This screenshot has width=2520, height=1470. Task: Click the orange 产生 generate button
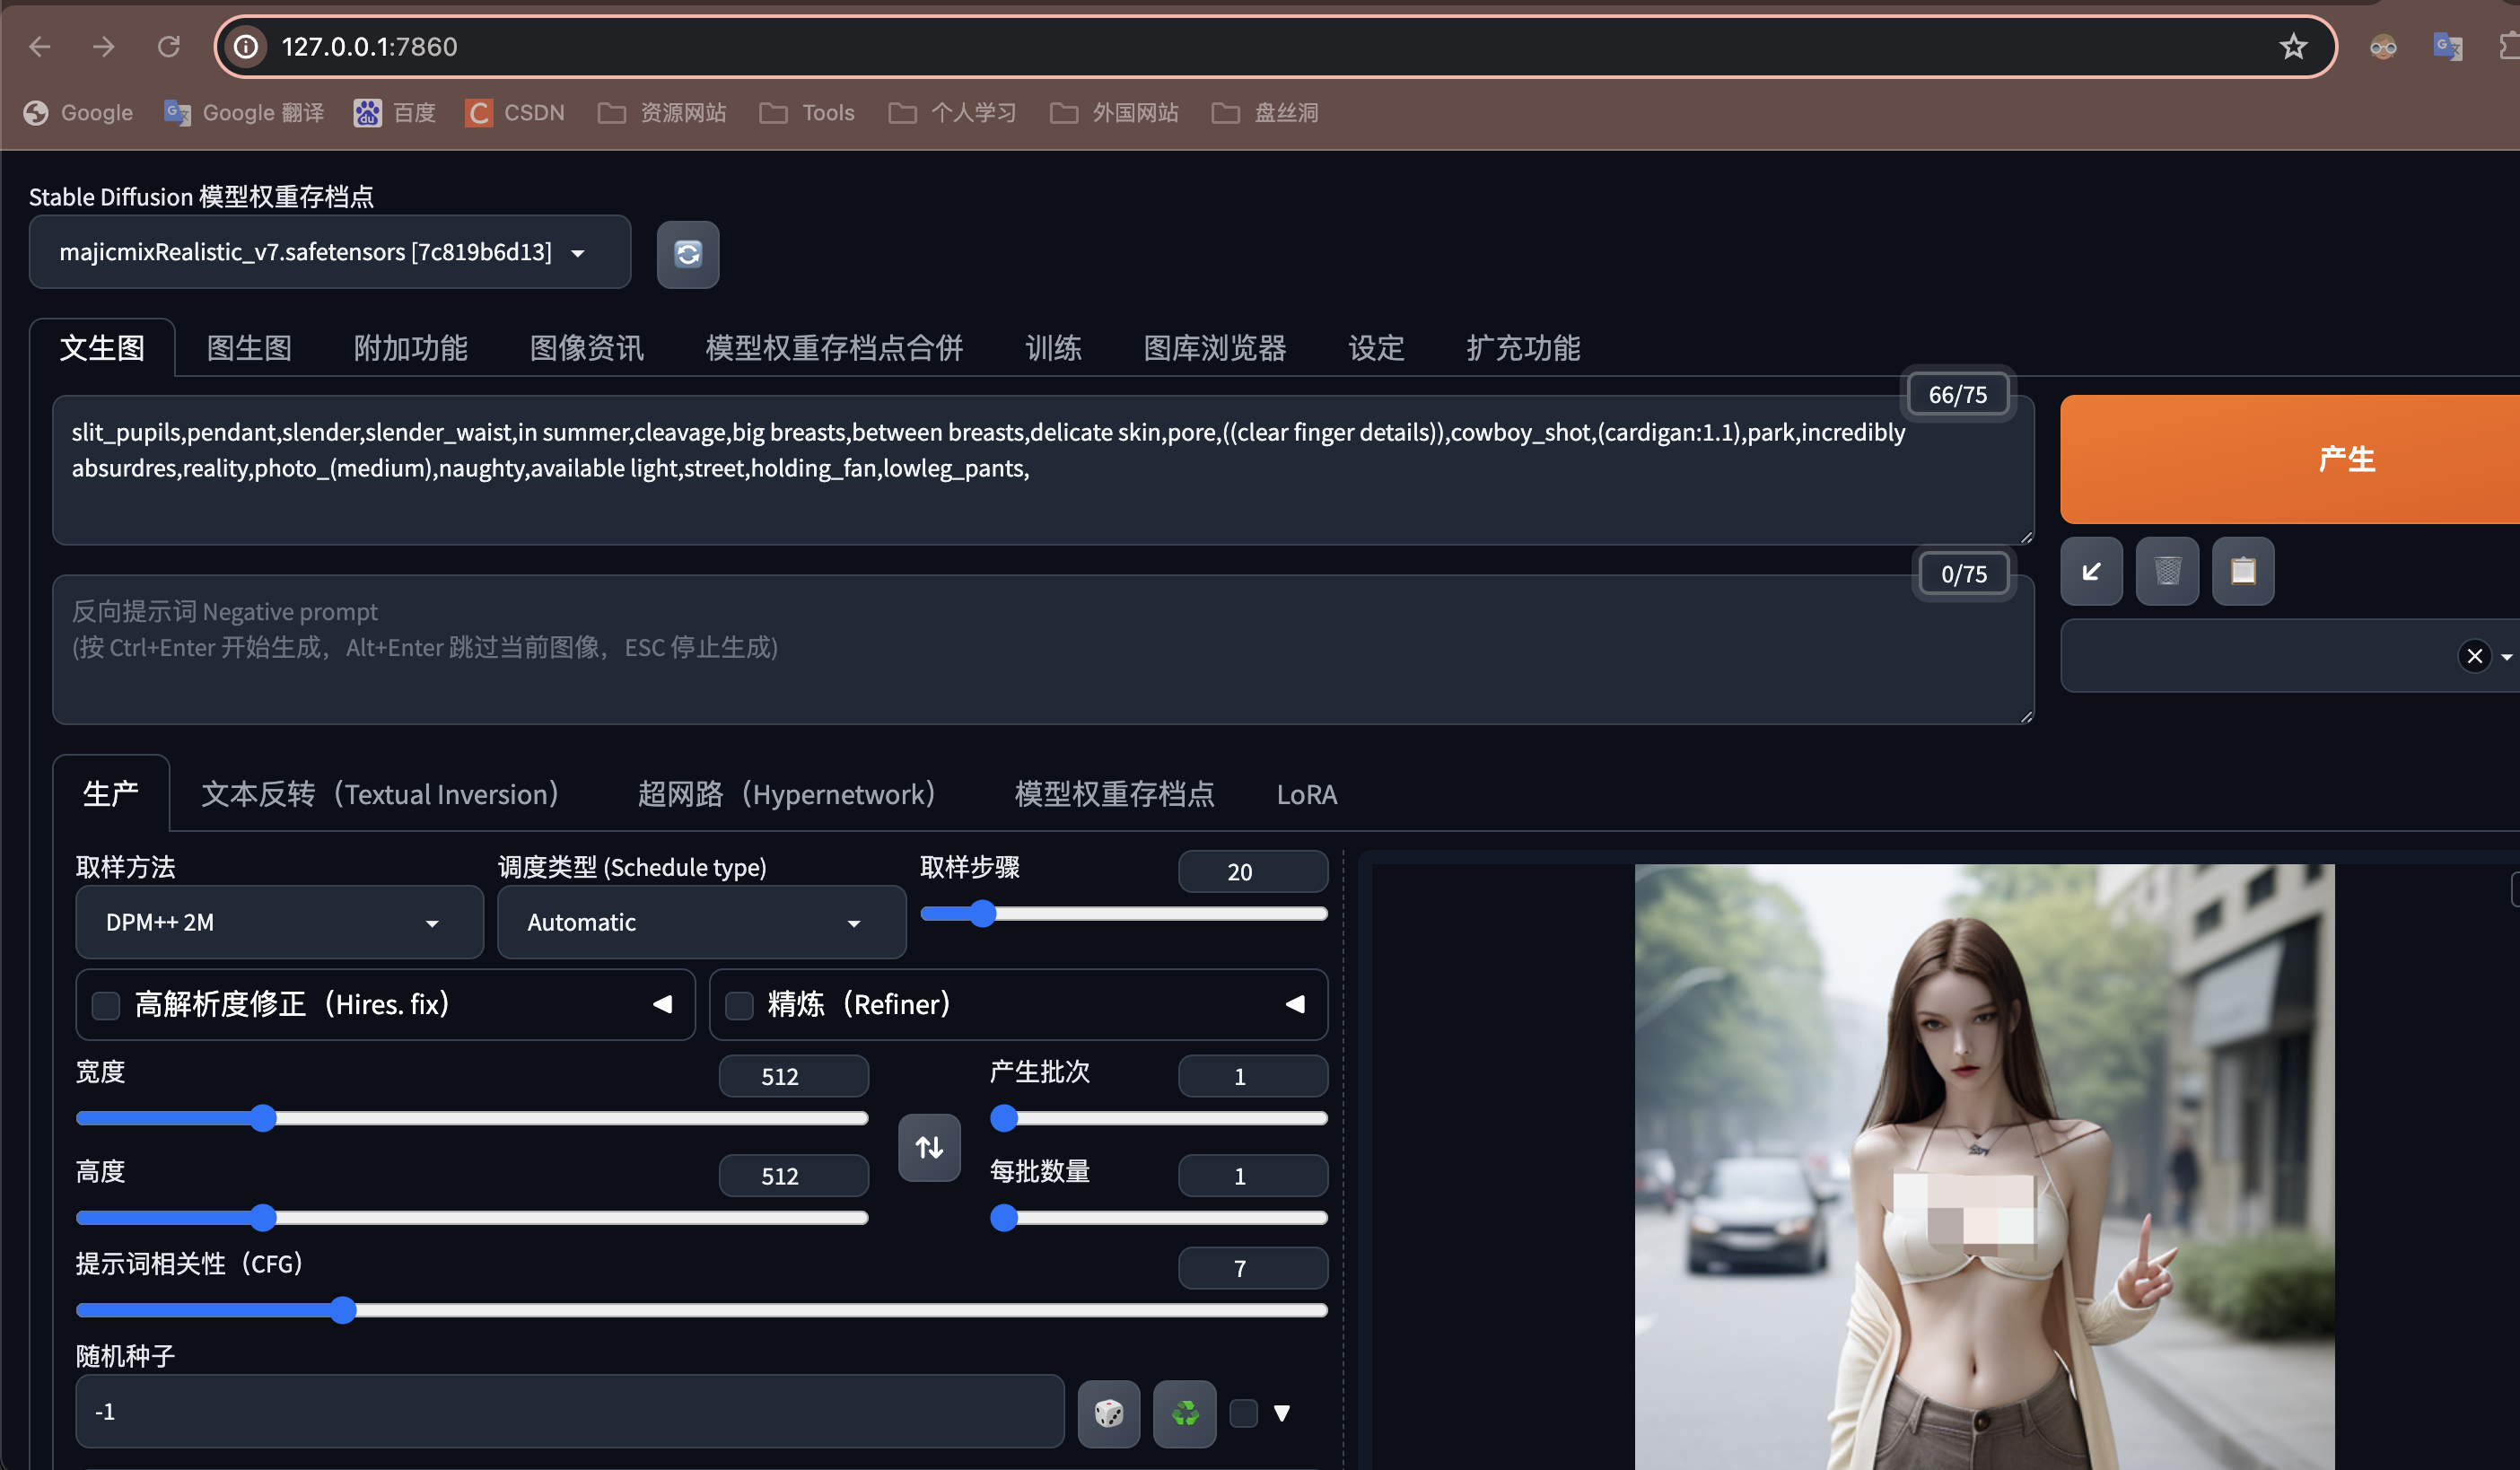(2290, 459)
